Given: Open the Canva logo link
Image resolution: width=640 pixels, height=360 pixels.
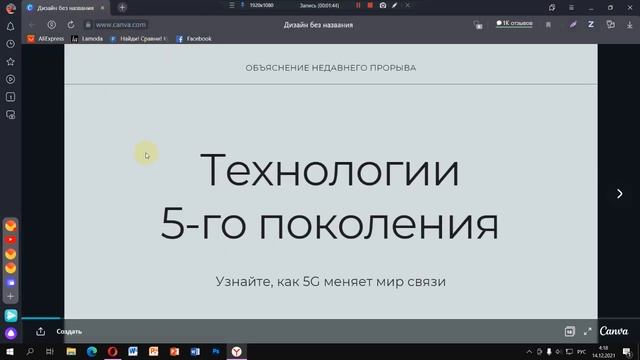Looking at the screenshot, I should [613, 331].
